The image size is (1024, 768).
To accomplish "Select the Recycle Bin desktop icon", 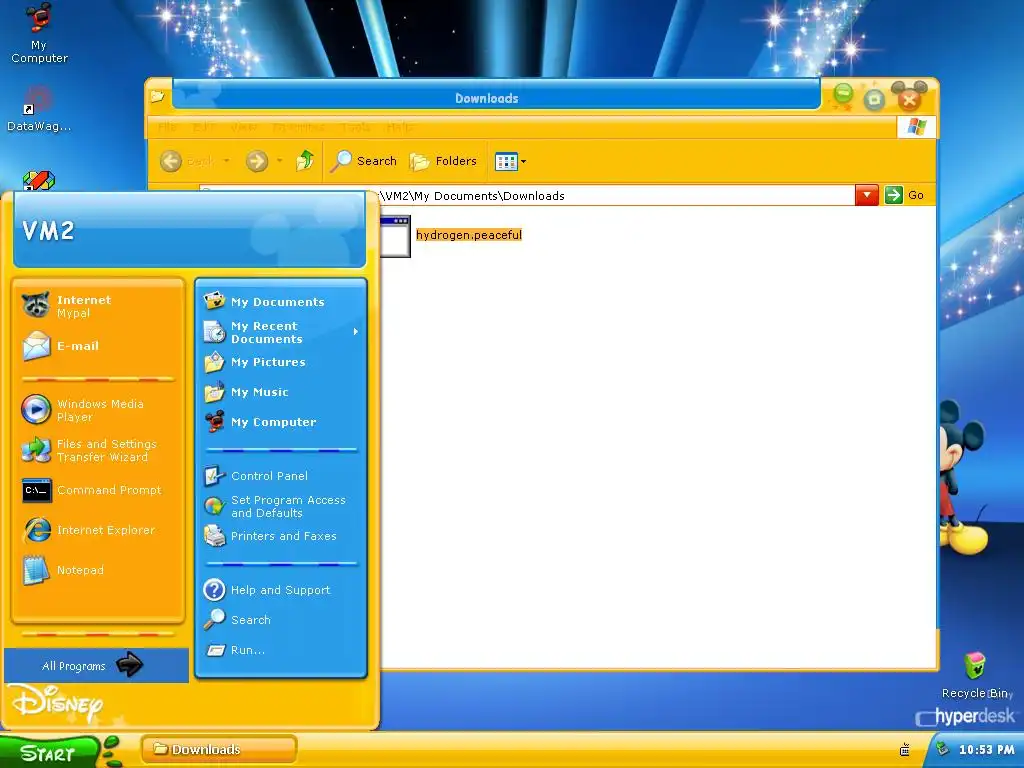I will [x=975, y=675].
